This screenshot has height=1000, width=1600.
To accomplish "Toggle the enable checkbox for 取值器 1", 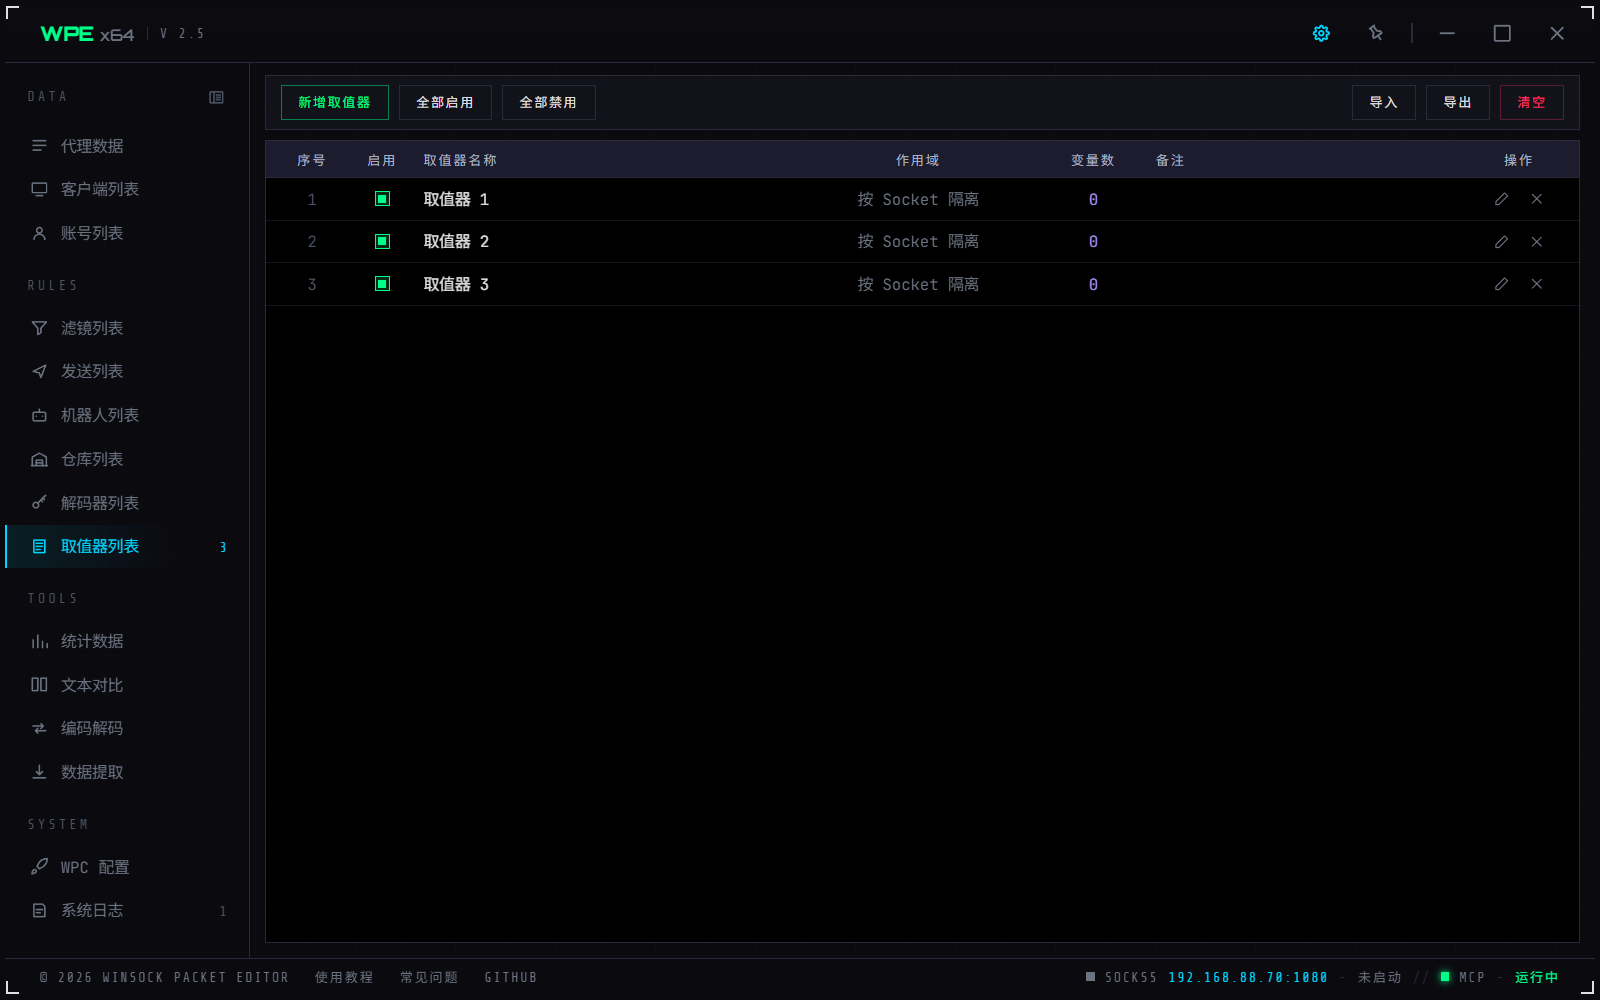I will (x=382, y=199).
